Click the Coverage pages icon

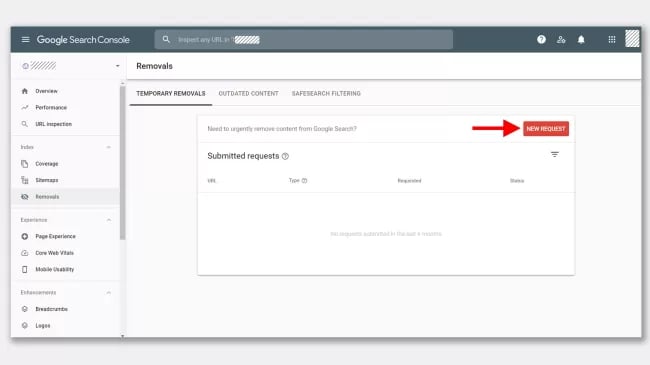(x=24, y=164)
